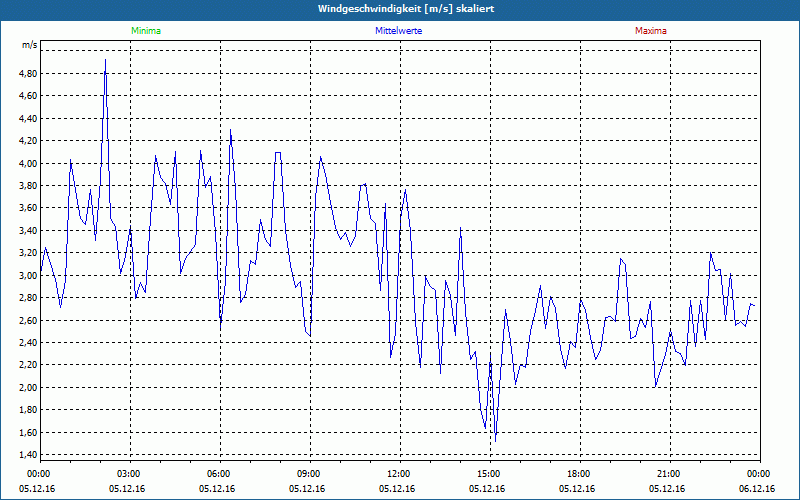Click the 05.12.16 date under 12:00
The height and width of the screenshot is (500, 800).
coord(397,489)
